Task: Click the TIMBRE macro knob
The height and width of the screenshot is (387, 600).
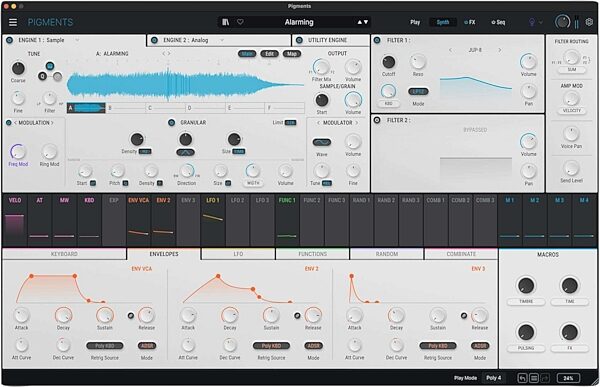Action: 526,286
